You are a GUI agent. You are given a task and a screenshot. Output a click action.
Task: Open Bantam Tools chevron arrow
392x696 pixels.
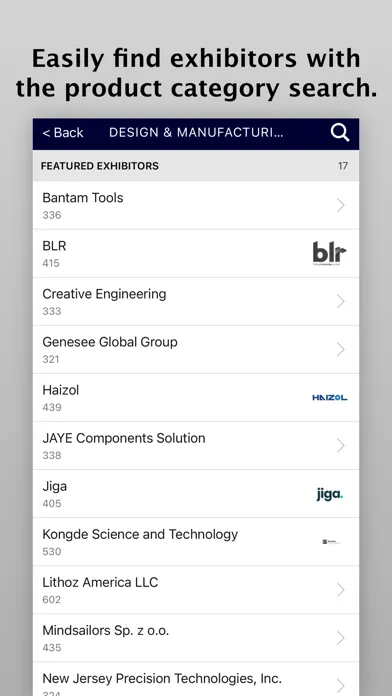(x=341, y=205)
